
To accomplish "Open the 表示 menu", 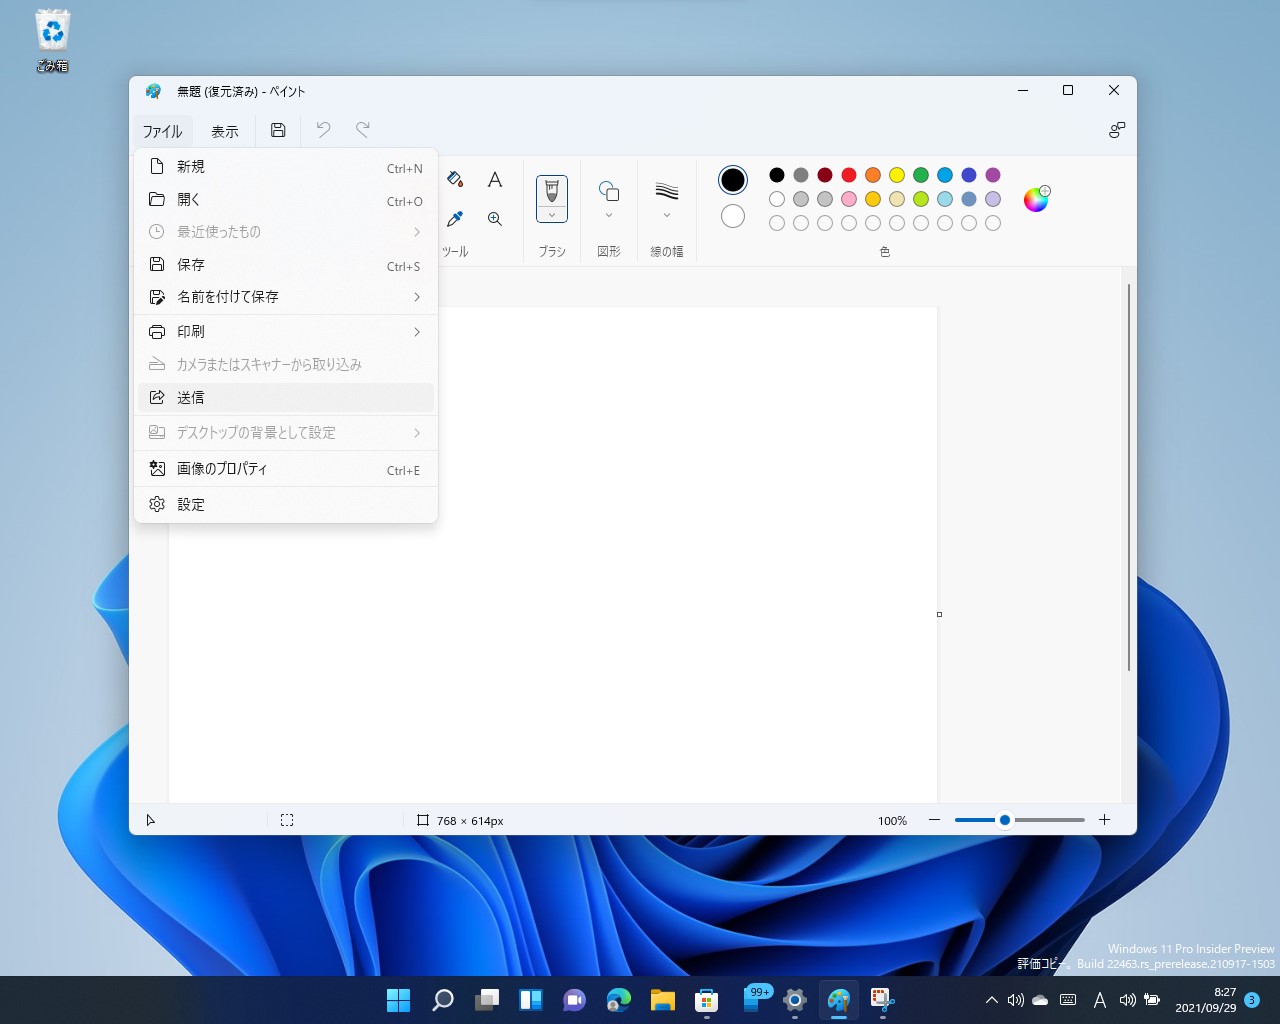I will click(224, 130).
